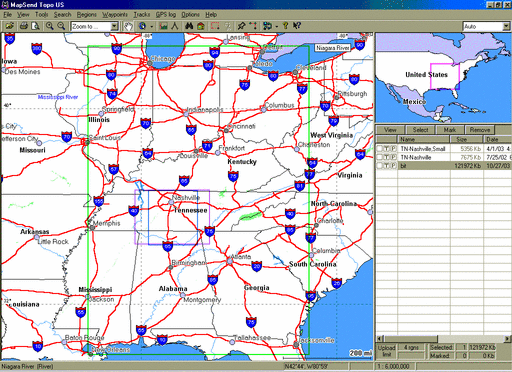
Task: Activate the hand pan tool
Action: (128, 26)
